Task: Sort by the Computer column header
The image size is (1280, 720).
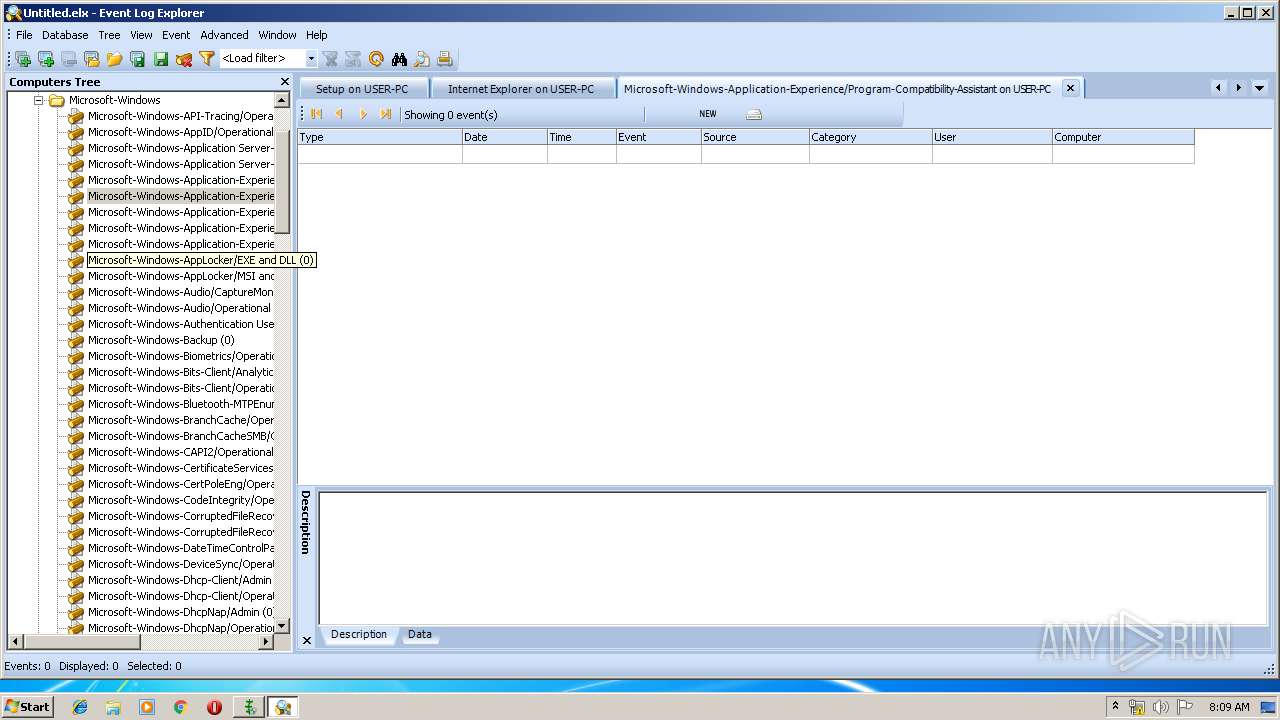Action: (1123, 137)
